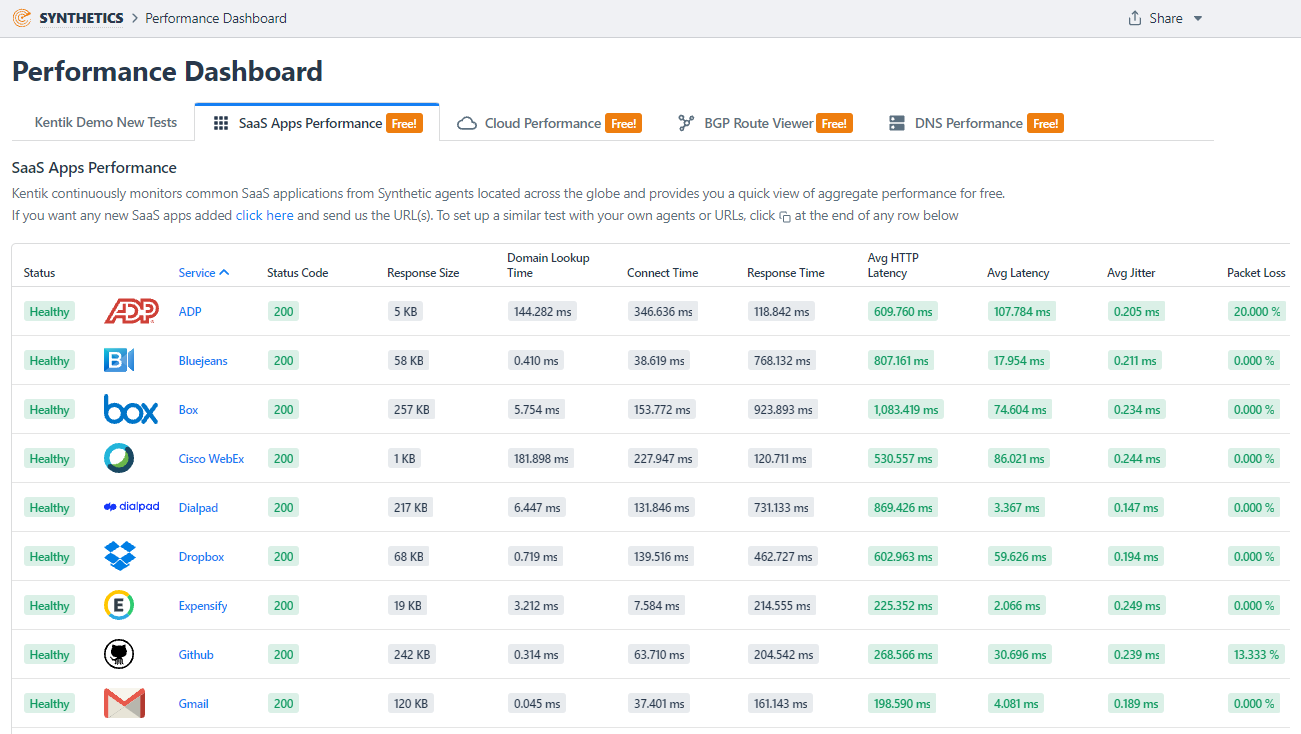This screenshot has height=734, width=1301.
Task: Open the Box service link
Action: pyautogui.click(x=189, y=410)
